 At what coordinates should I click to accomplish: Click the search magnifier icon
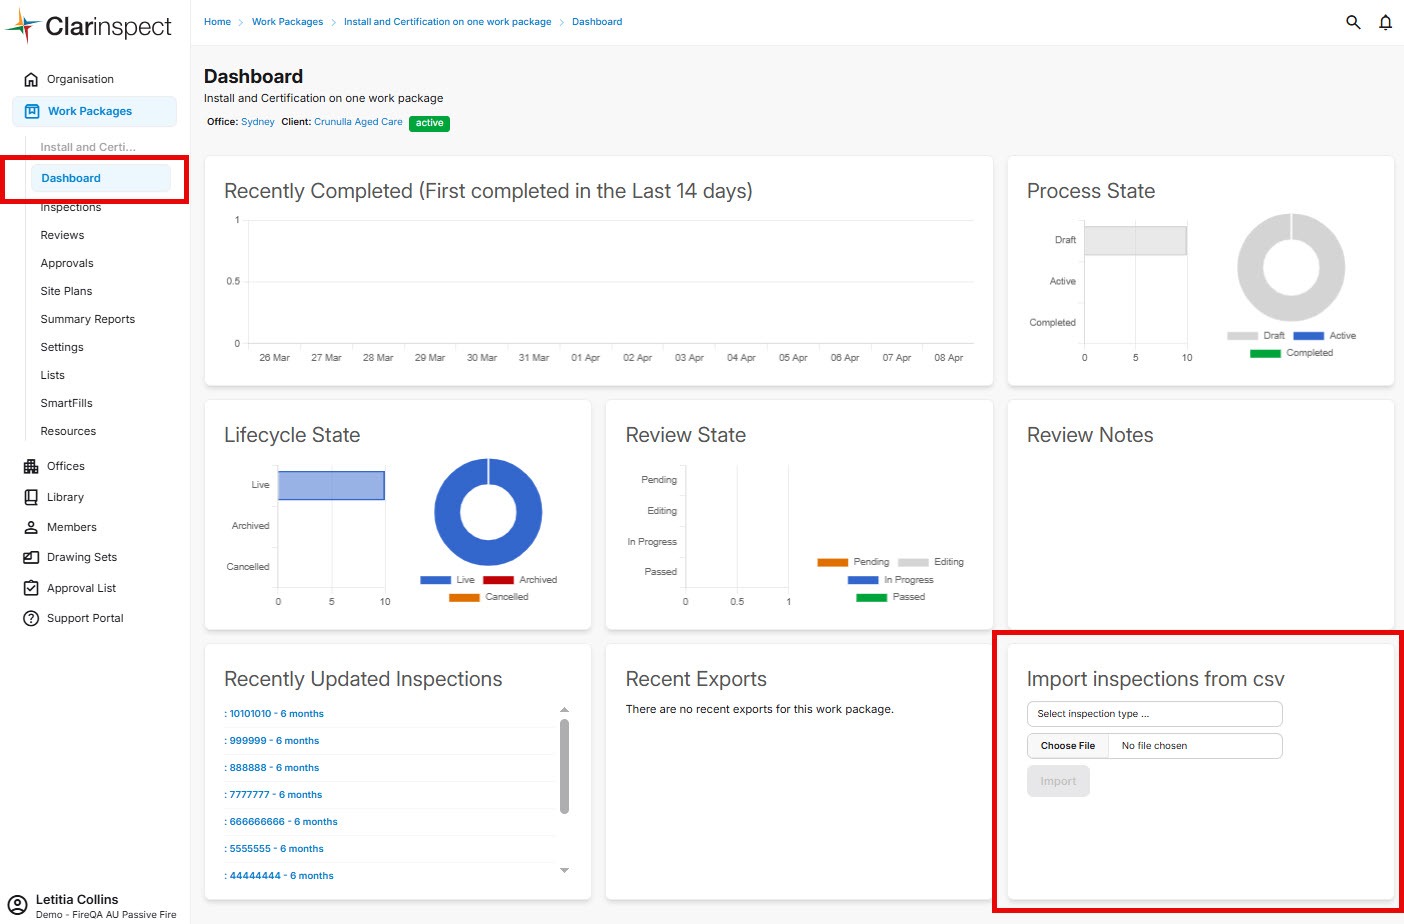click(1353, 22)
